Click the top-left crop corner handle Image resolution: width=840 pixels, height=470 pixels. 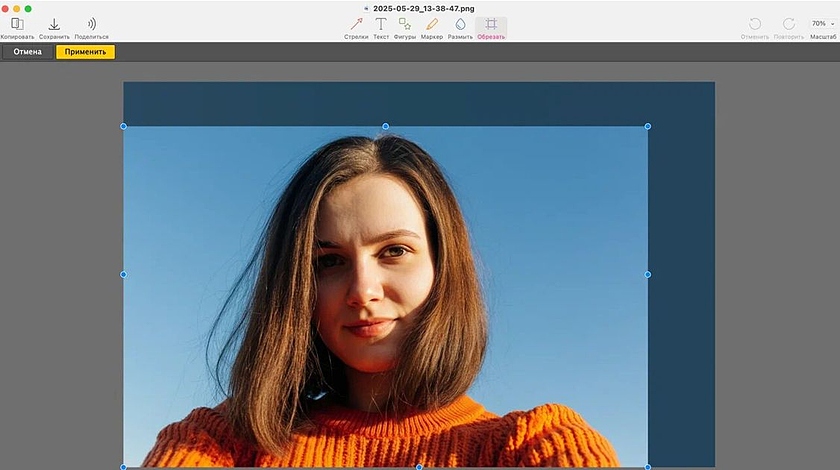pos(124,126)
